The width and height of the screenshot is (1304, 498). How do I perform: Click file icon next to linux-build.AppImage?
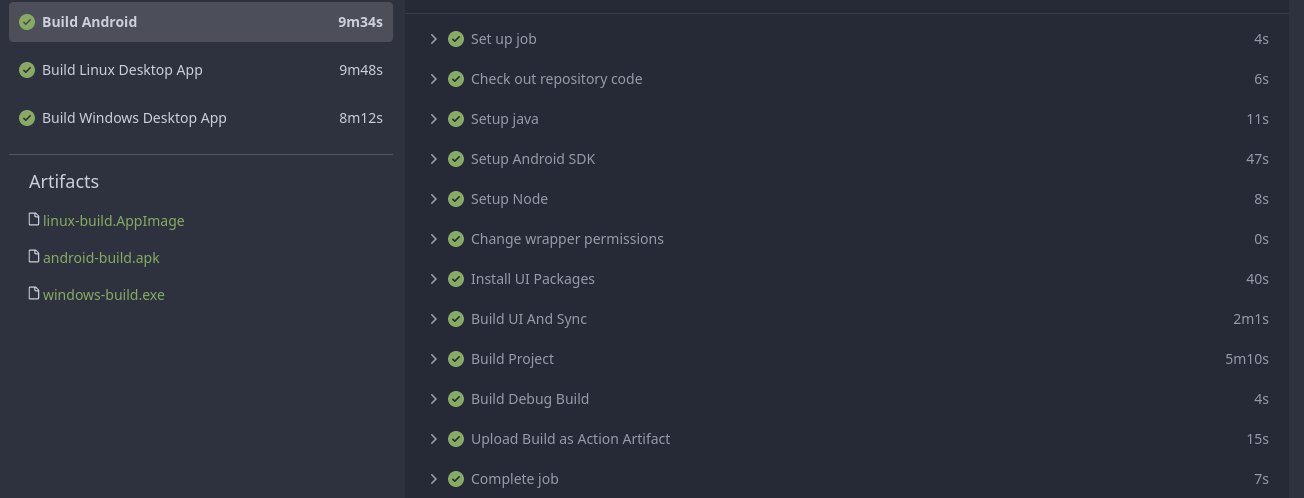[x=34, y=220]
